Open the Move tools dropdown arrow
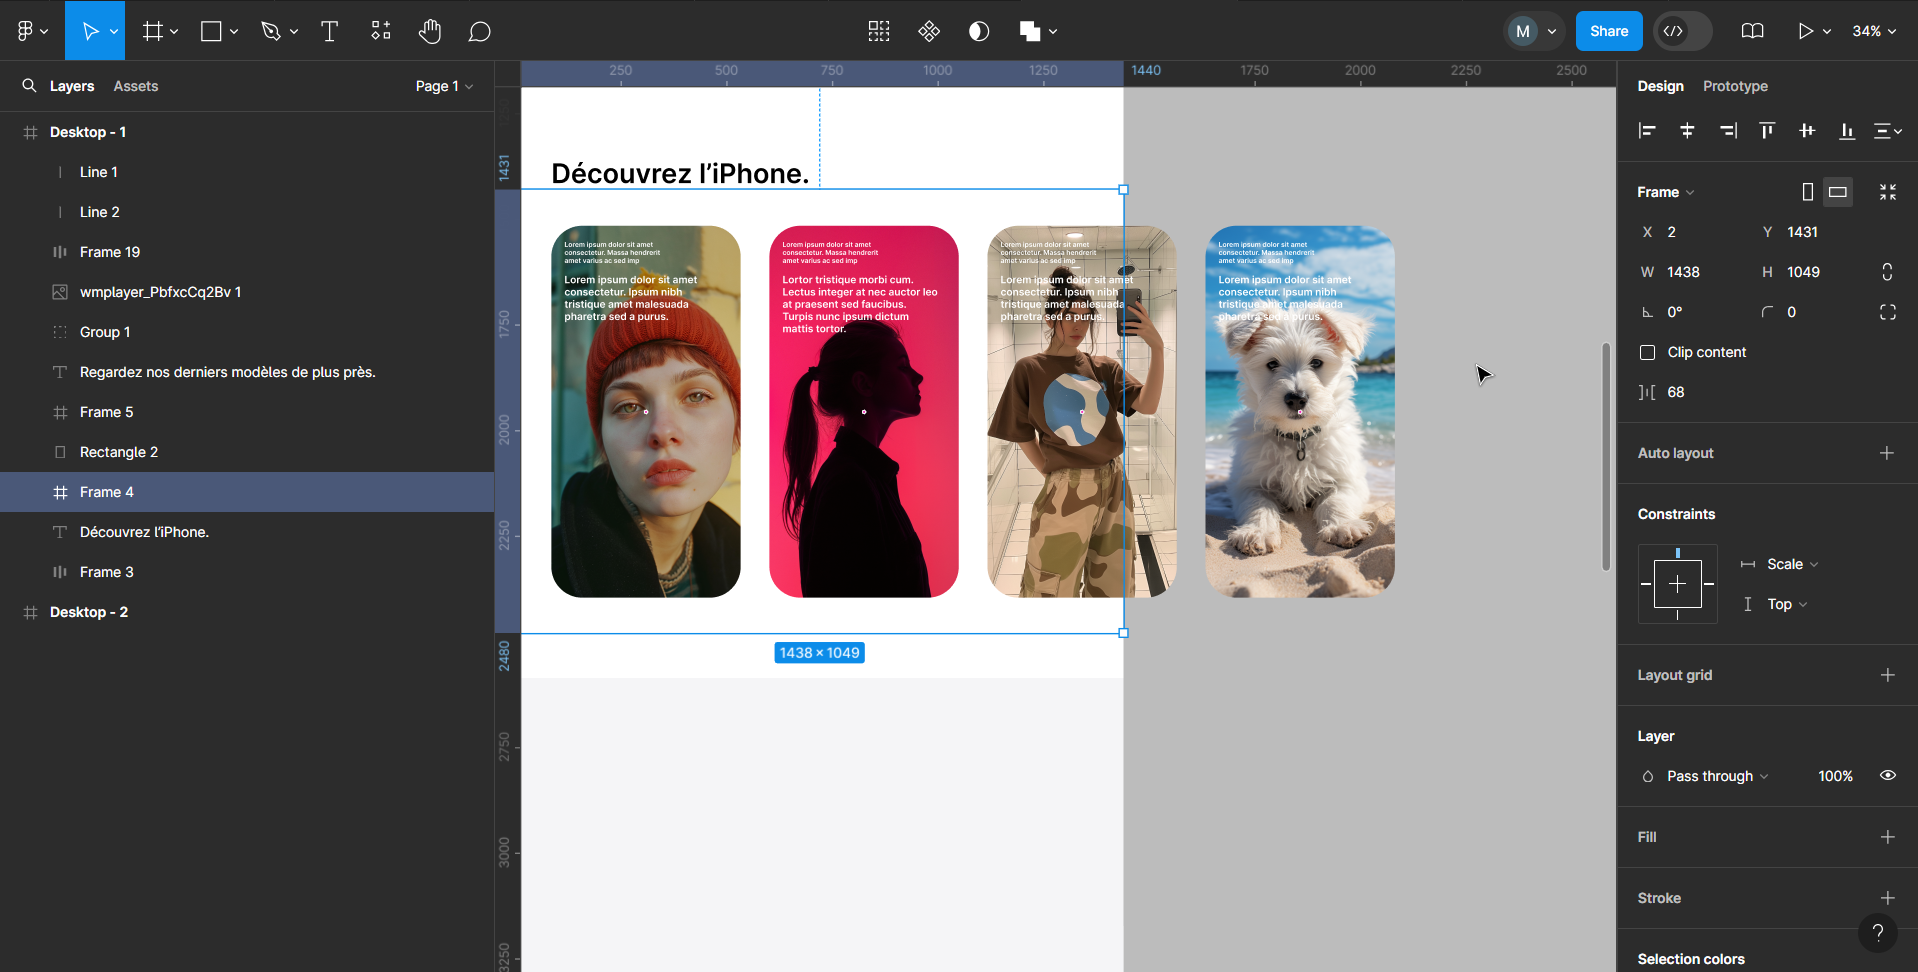This screenshot has width=1918, height=972. (114, 32)
